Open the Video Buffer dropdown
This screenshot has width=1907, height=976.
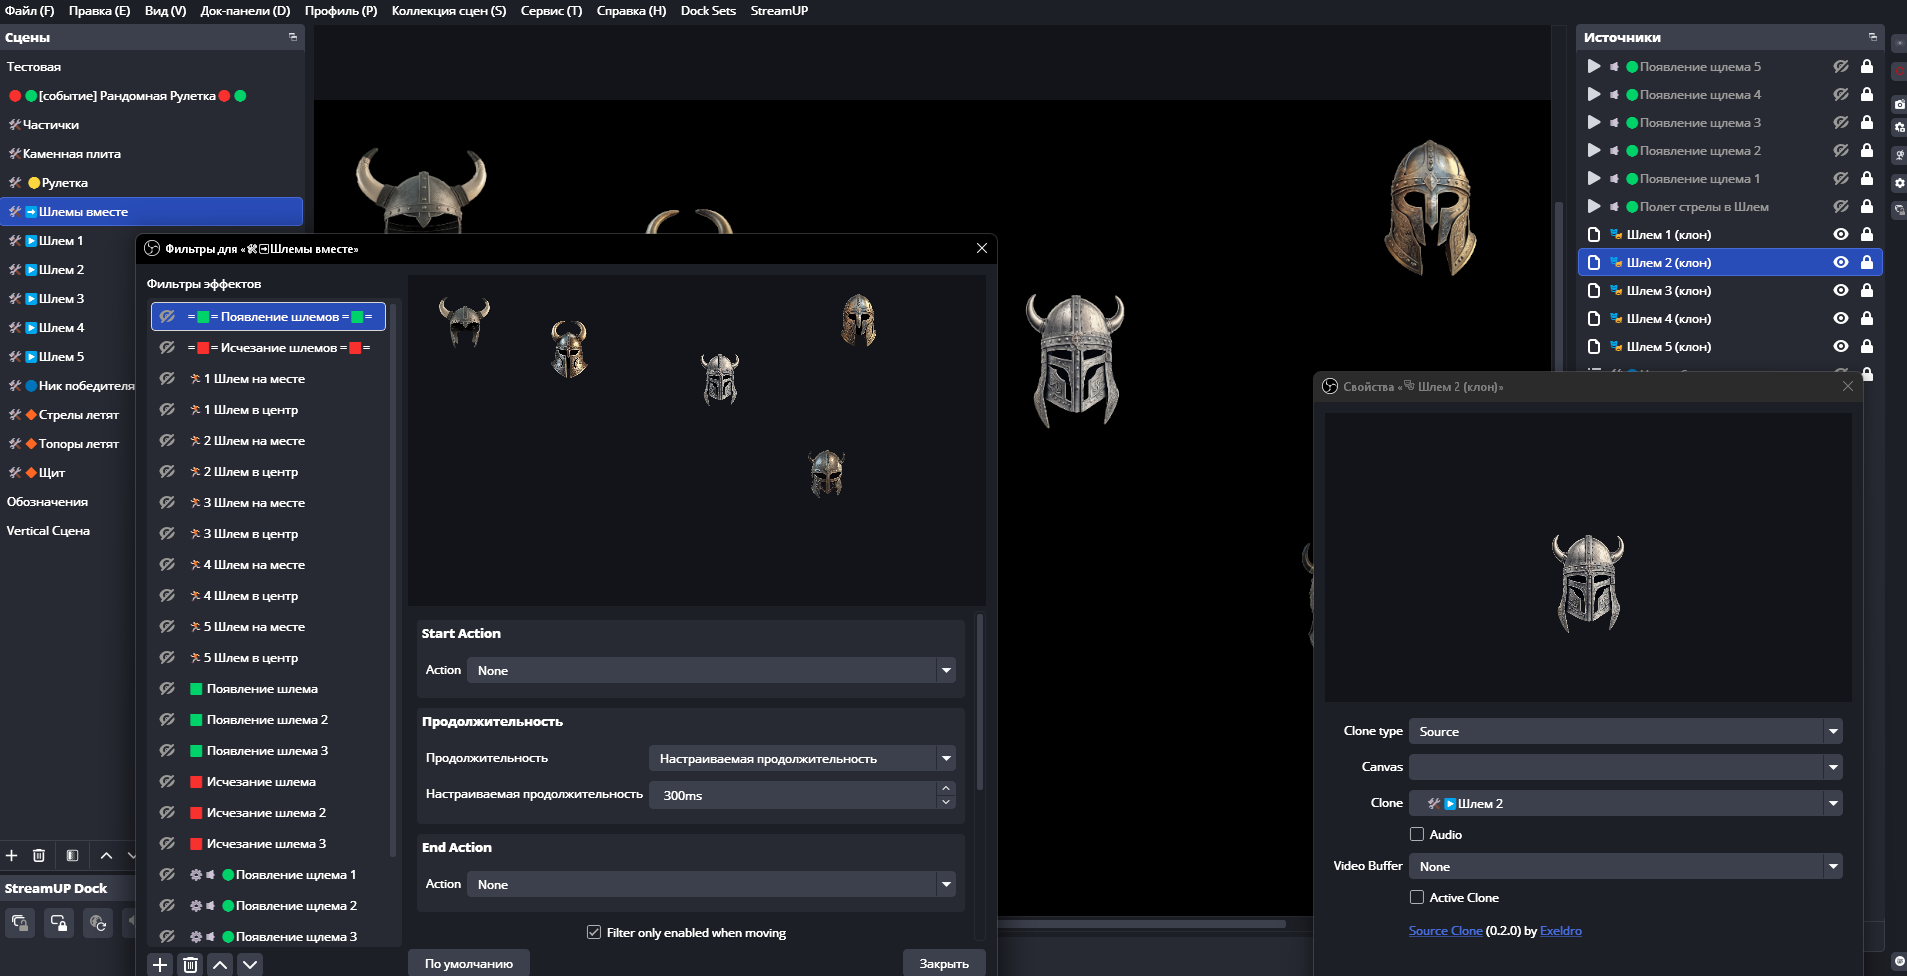pos(1625,866)
